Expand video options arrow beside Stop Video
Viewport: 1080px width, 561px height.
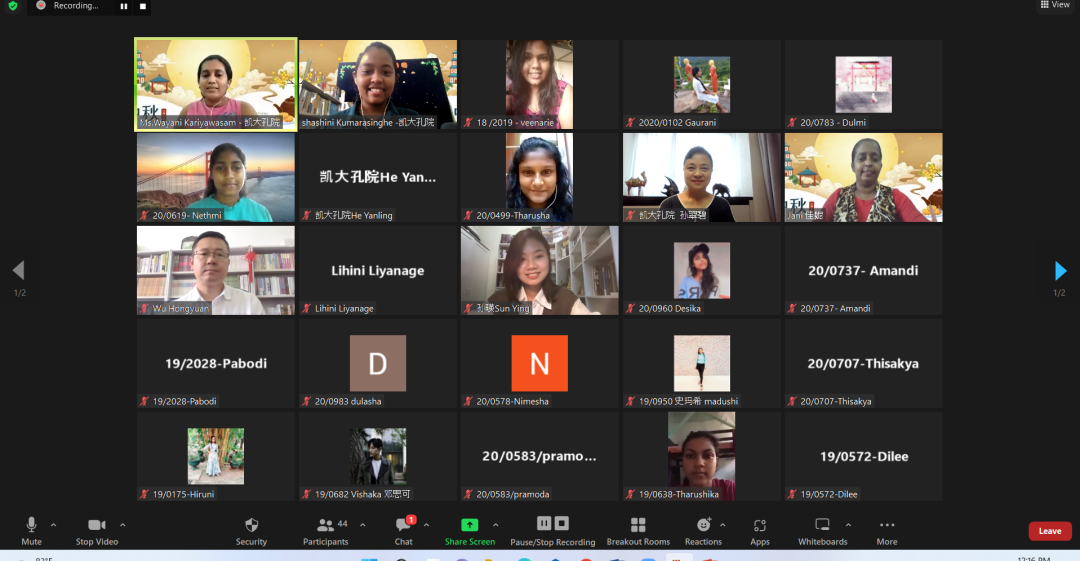click(x=123, y=524)
